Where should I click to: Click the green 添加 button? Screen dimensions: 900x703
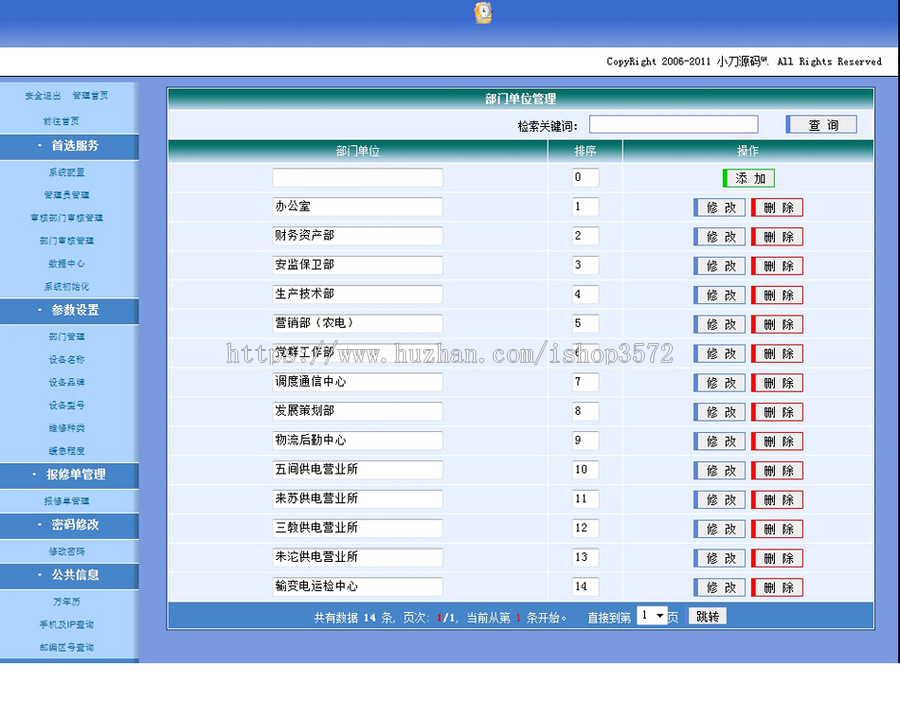[x=748, y=178]
